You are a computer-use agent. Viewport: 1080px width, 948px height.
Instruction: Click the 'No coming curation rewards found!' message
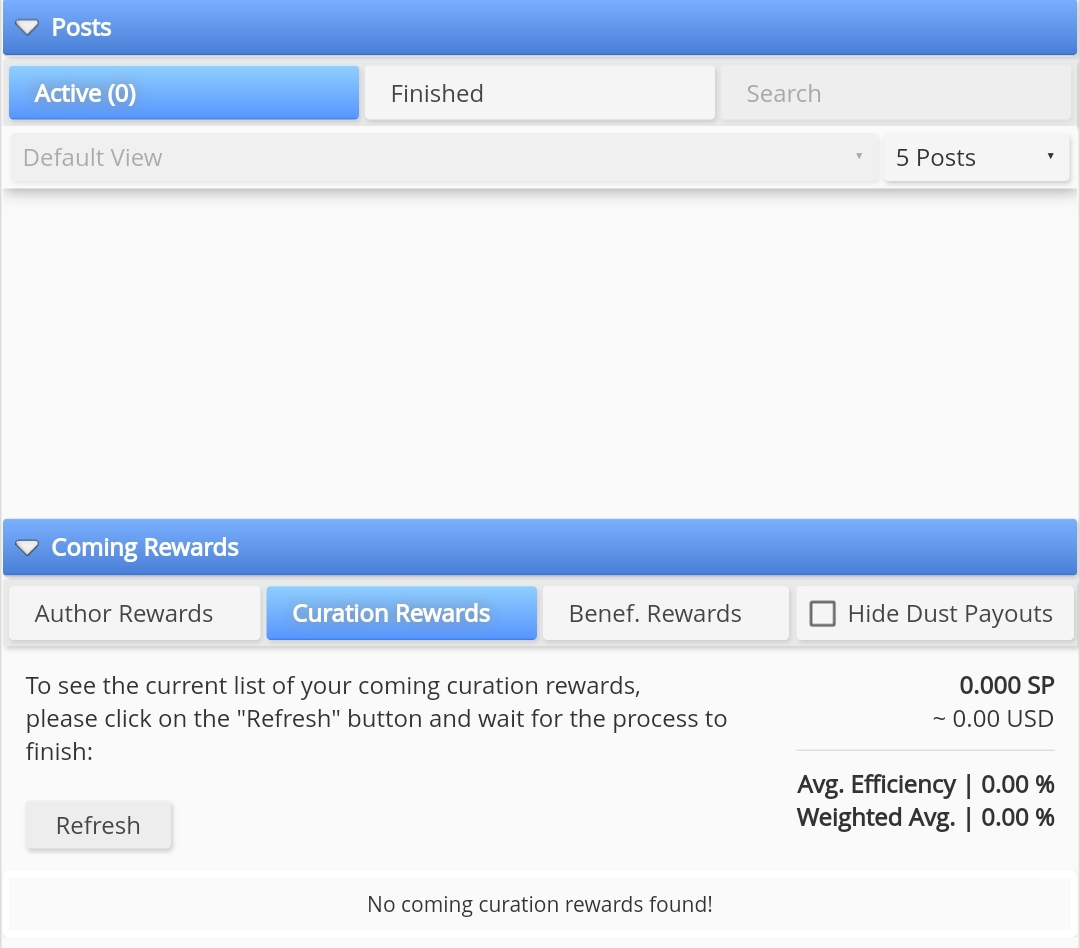point(540,904)
